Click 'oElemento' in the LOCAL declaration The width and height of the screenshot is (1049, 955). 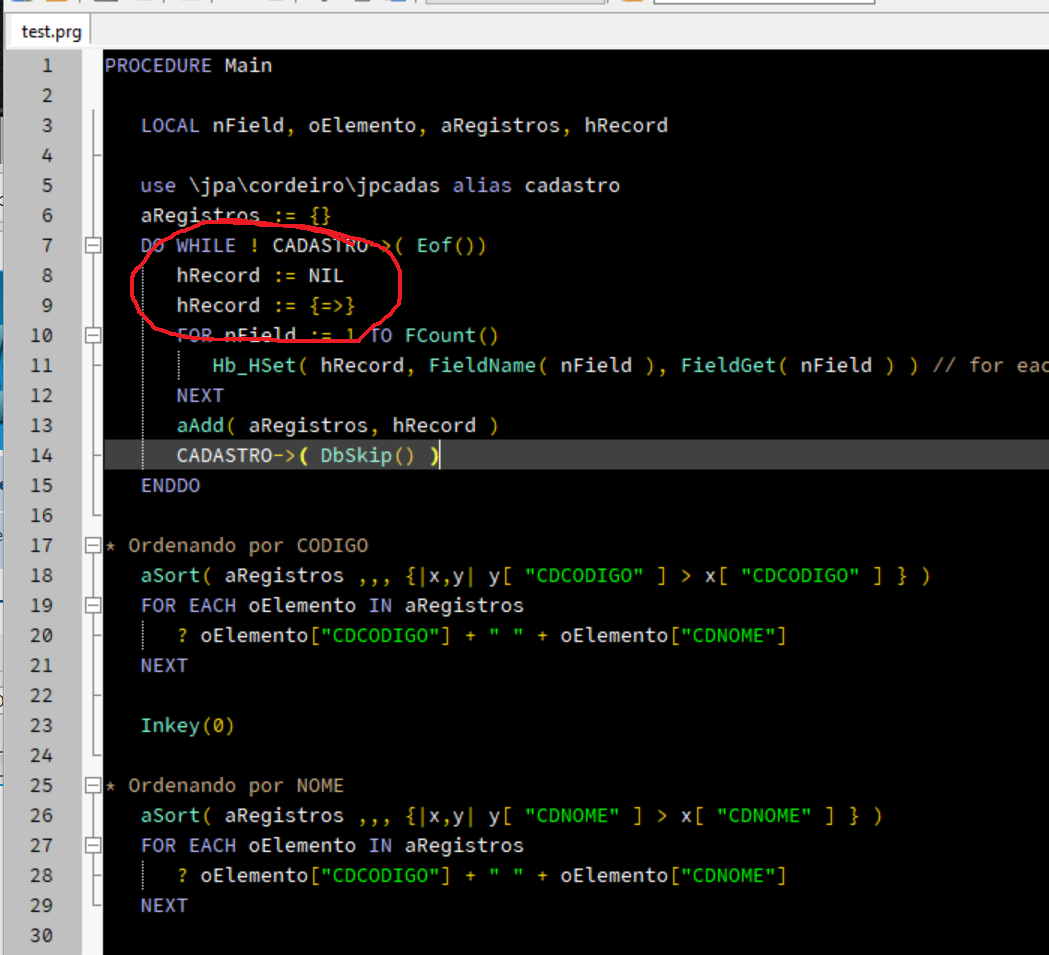[x=362, y=126]
